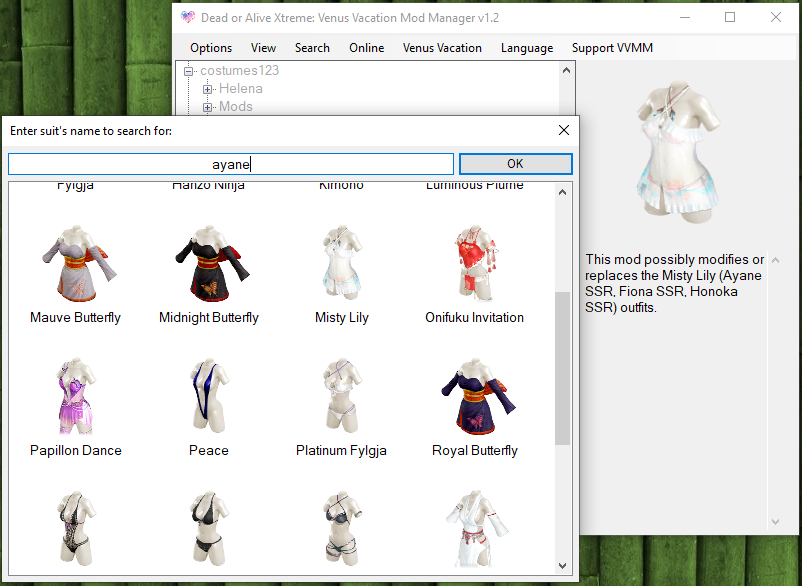Viewport: 802px width, 586px height.
Task: Close the suit search dialog
Action: click(x=564, y=130)
